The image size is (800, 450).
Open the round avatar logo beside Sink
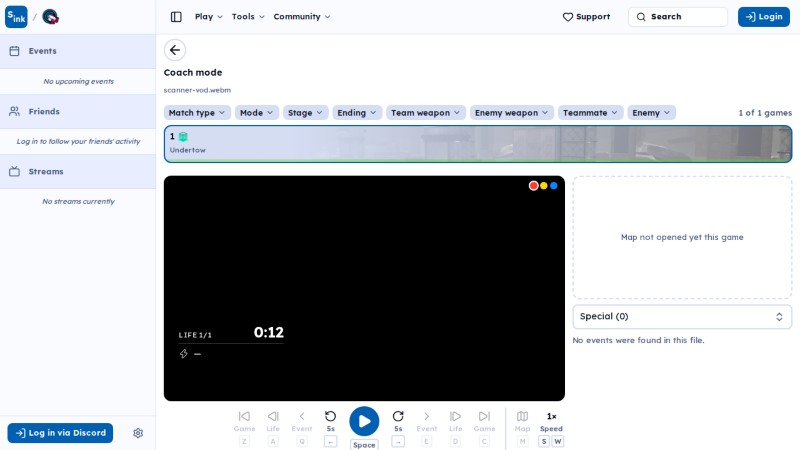tap(50, 17)
